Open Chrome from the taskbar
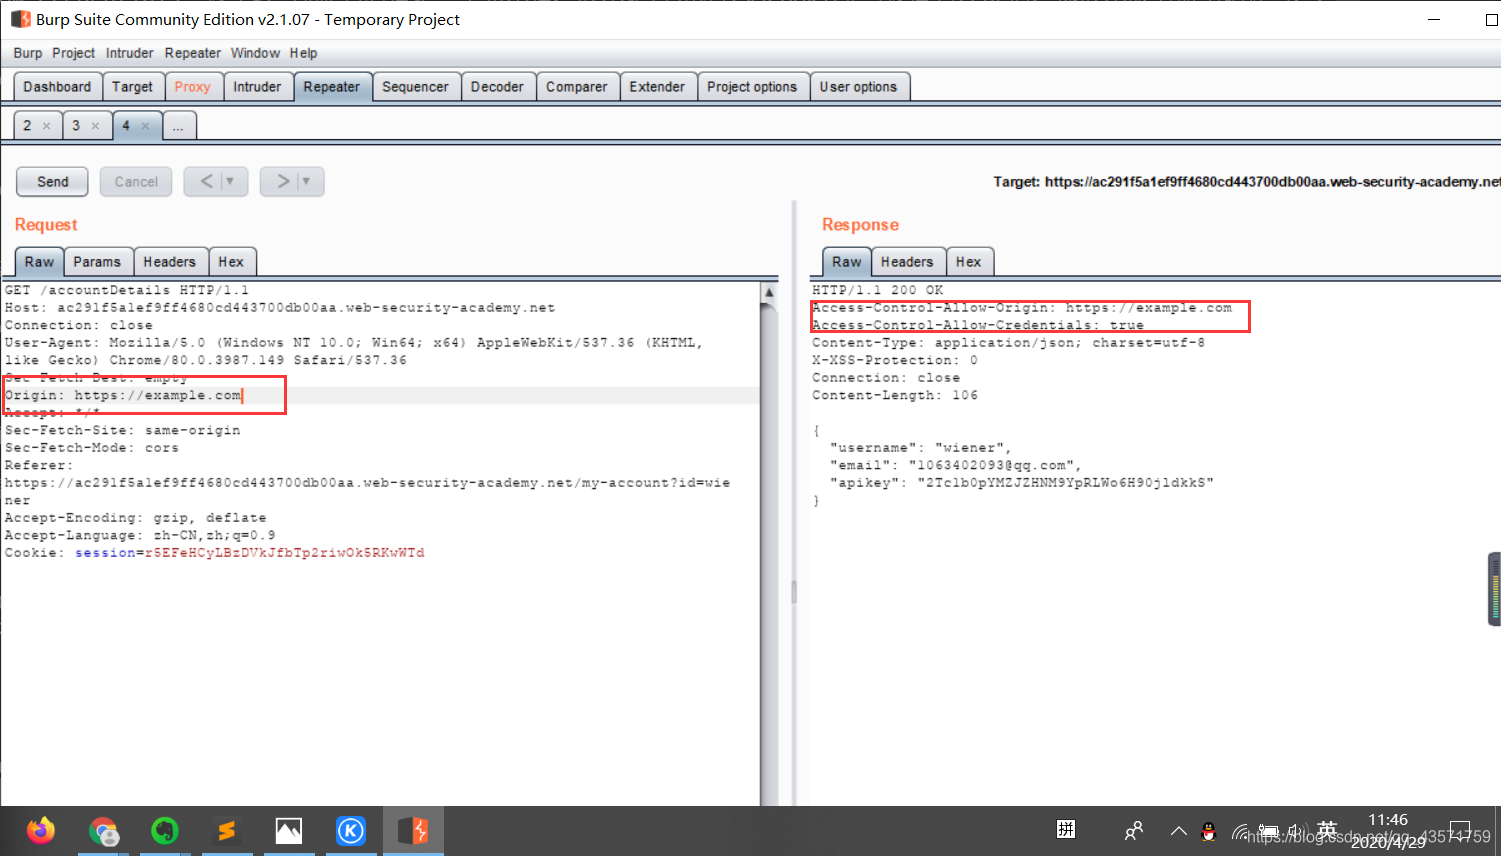Viewport: 1501px width, 856px height. [x=103, y=831]
